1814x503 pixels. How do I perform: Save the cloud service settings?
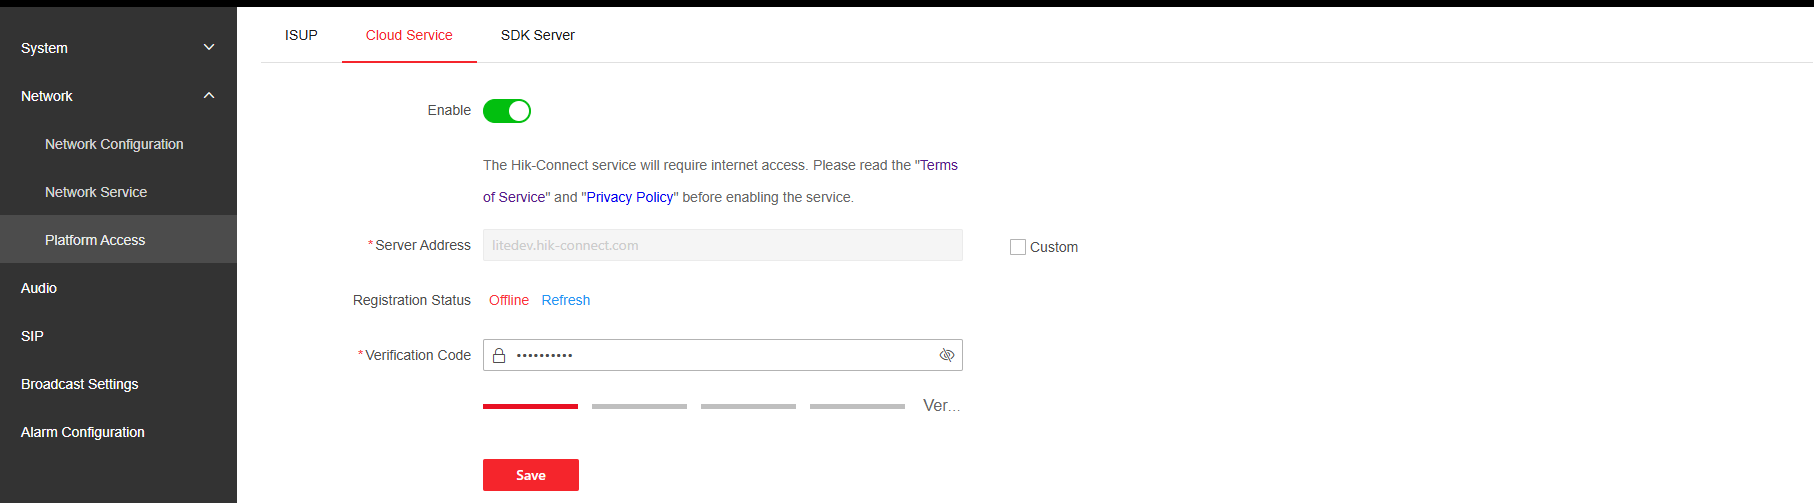[531, 475]
